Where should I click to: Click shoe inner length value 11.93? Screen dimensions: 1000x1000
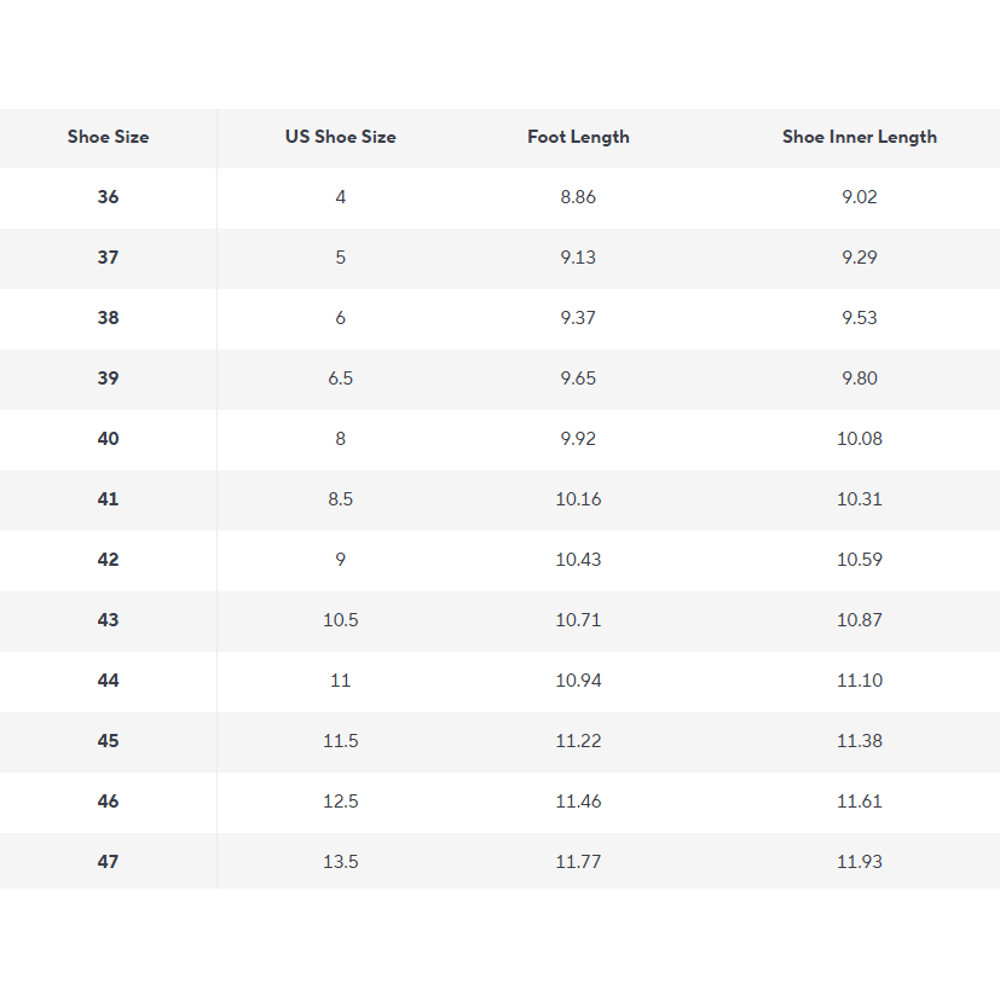click(859, 861)
